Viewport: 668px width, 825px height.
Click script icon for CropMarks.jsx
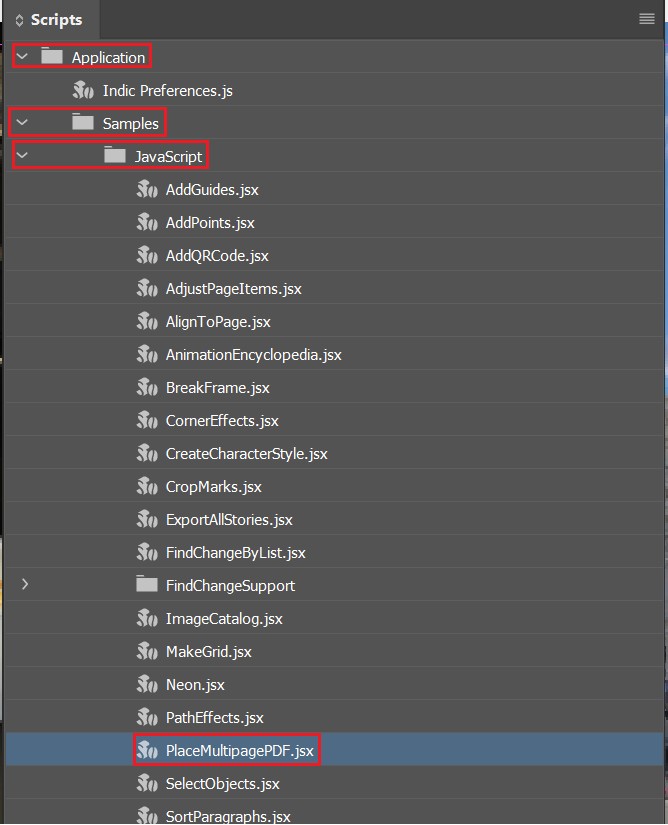pos(147,486)
